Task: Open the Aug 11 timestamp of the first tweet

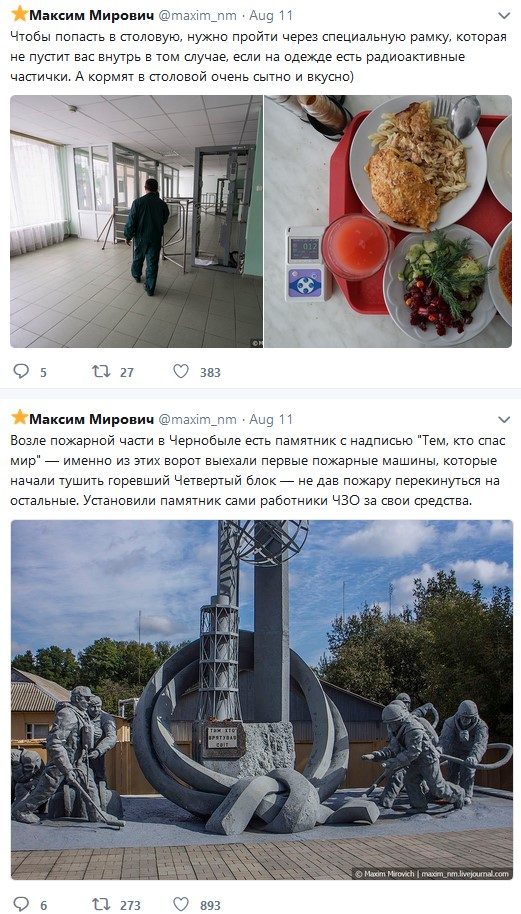Action: [x=271, y=15]
